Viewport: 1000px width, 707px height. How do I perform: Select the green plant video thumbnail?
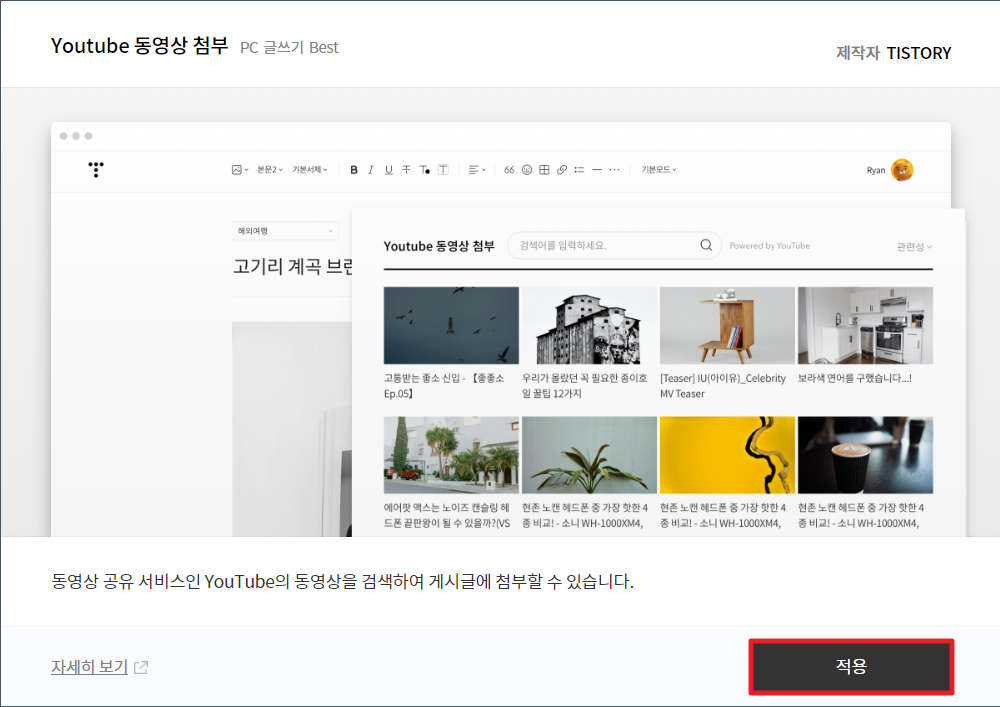tap(589, 455)
